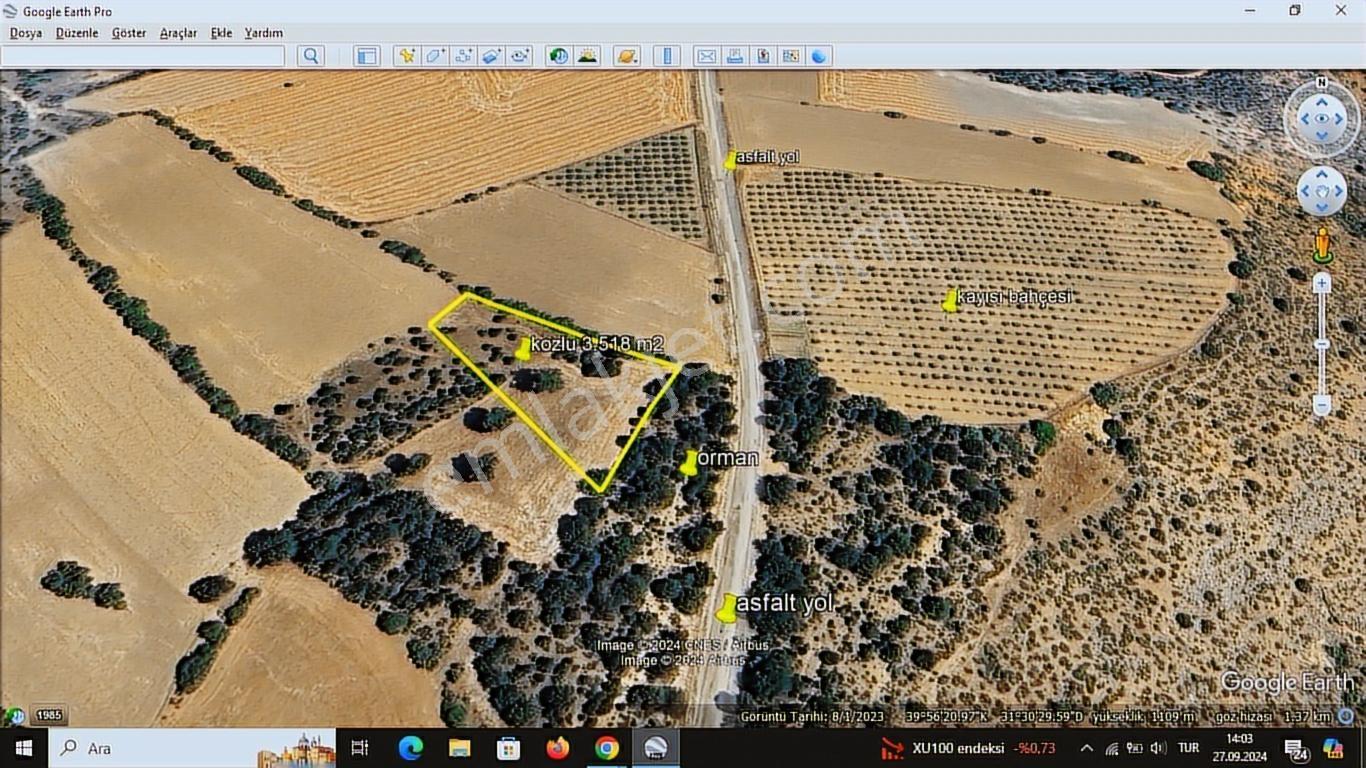Click the Print icon in toolbar
The width and height of the screenshot is (1366, 768).
click(x=735, y=56)
